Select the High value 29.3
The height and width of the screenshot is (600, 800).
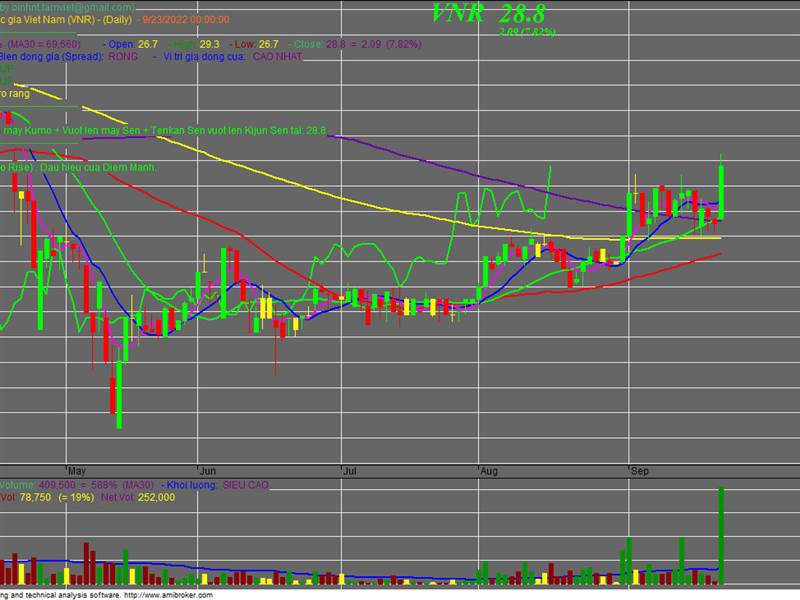(207, 42)
